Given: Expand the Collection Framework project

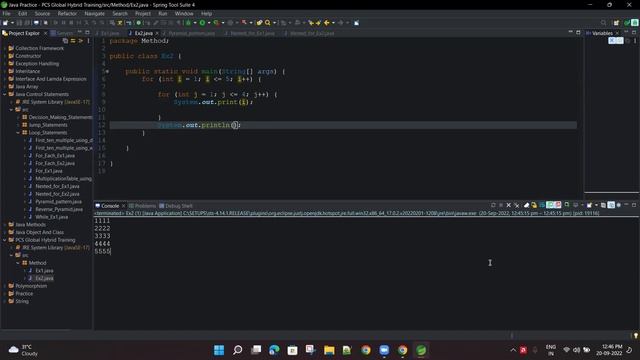Looking at the screenshot, I should (5, 48).
